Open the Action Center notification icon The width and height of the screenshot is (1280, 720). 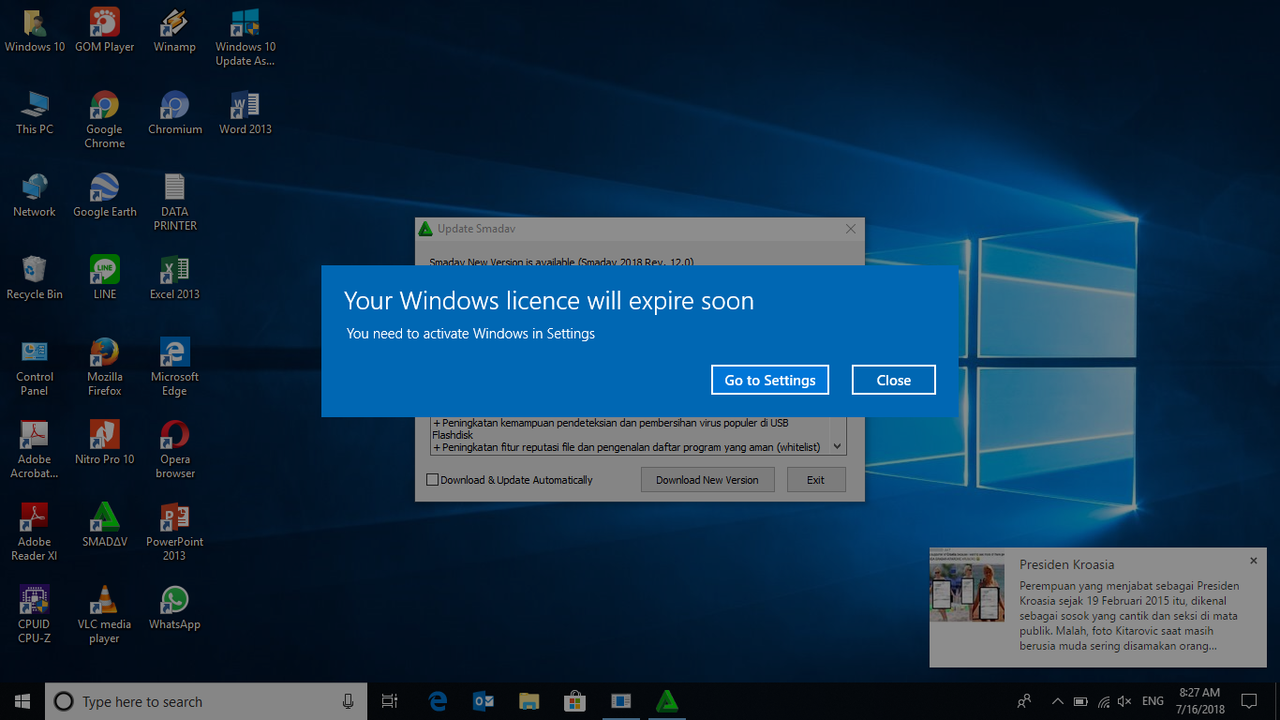[x=1249, y=701]
